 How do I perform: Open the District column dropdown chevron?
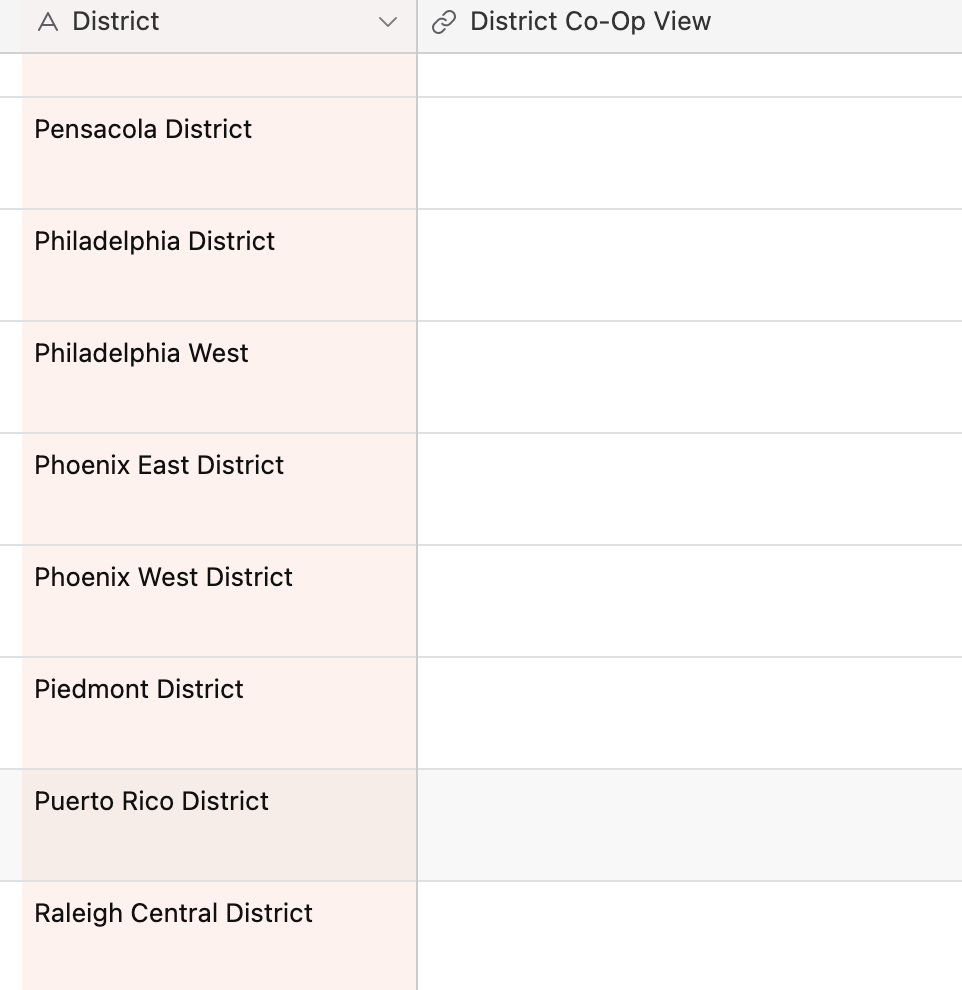pos(388,22)
